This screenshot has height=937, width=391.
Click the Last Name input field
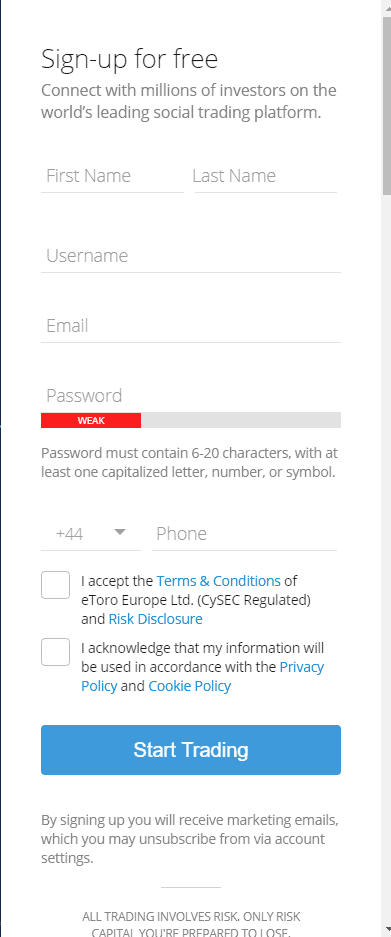[265, 176]
